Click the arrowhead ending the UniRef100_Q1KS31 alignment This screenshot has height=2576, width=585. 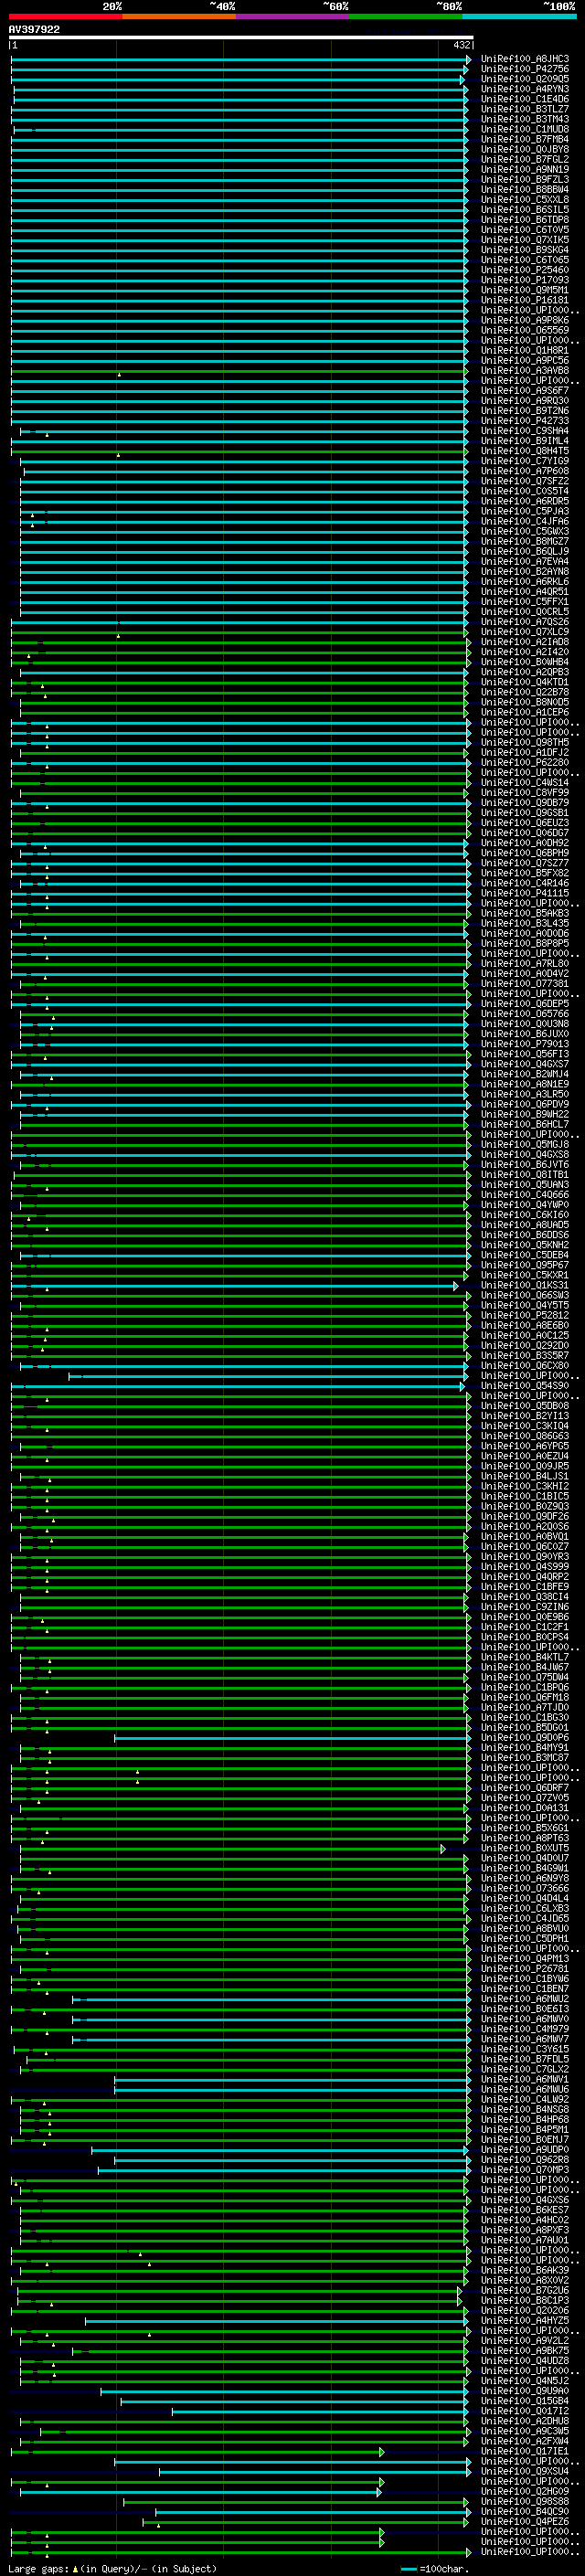click(x=455, y=1286)
